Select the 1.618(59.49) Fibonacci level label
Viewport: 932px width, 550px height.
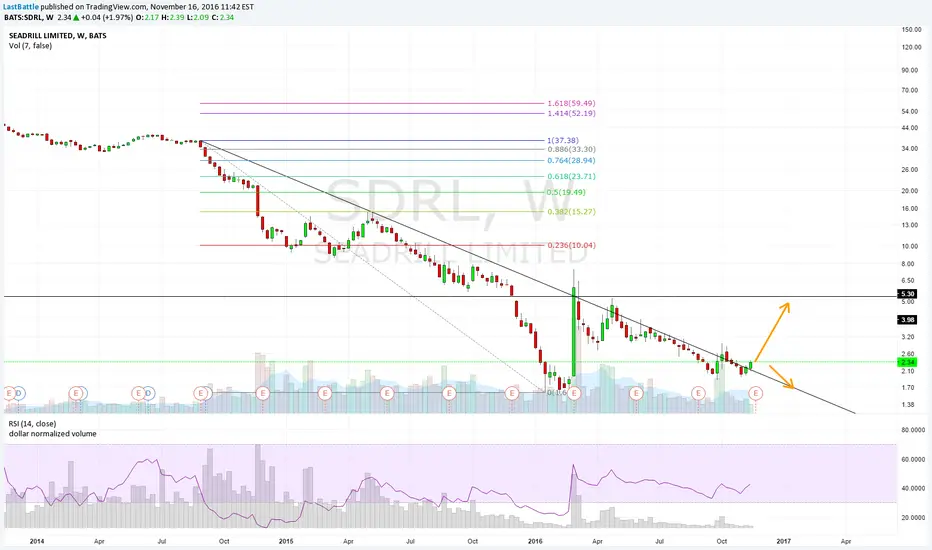click(x=571, y=103)
